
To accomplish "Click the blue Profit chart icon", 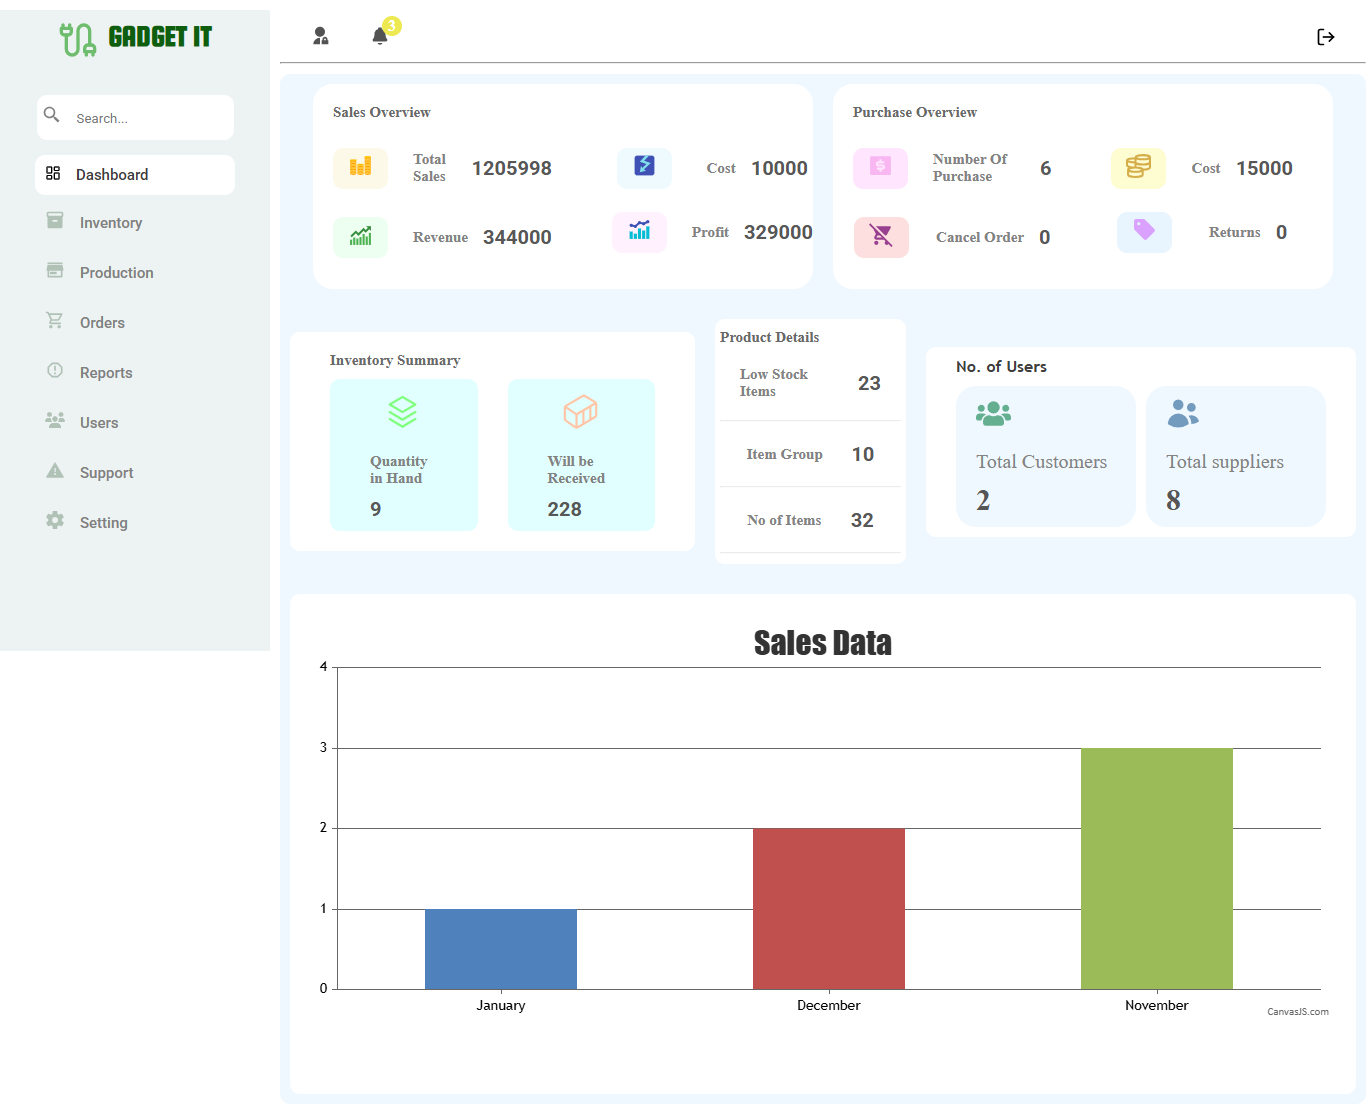I will pyautogui.click(x=639, y=232).
